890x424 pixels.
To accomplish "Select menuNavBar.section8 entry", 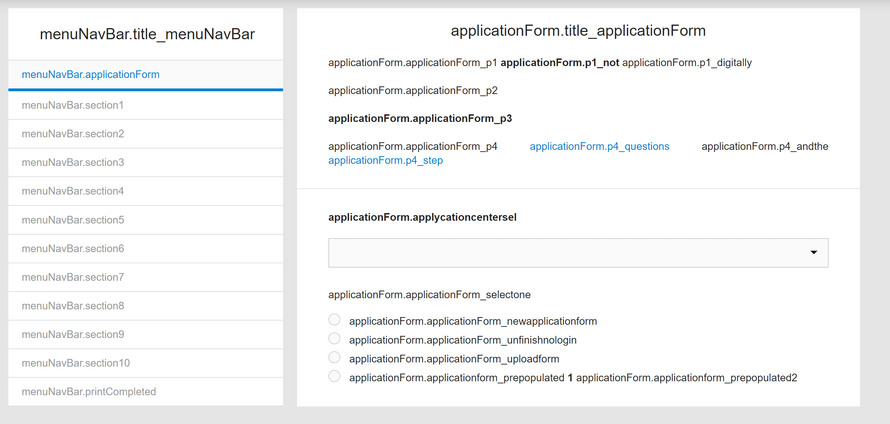I will click(x=145, y=306).
